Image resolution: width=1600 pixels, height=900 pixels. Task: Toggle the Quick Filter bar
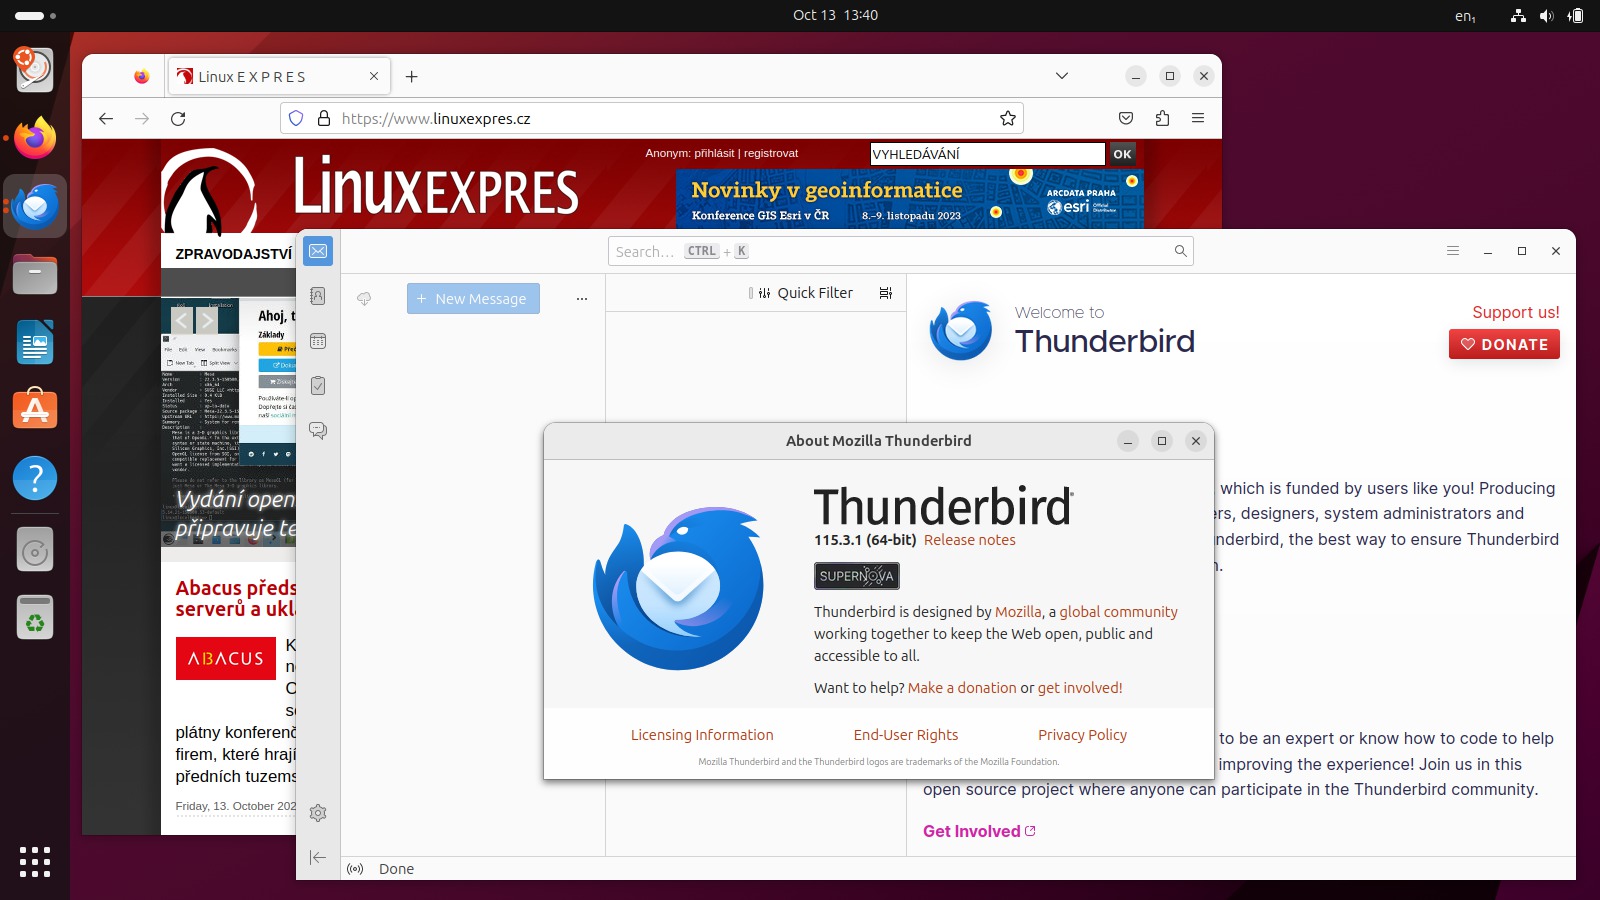click(x=805, y=293)
